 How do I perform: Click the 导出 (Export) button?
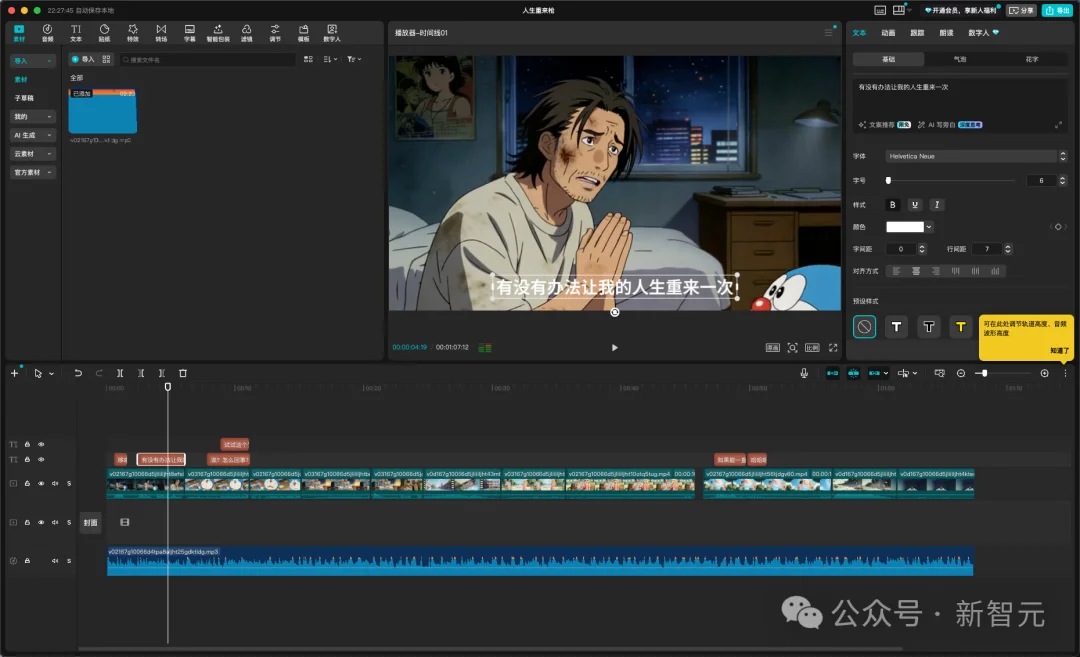[1056, 10]
